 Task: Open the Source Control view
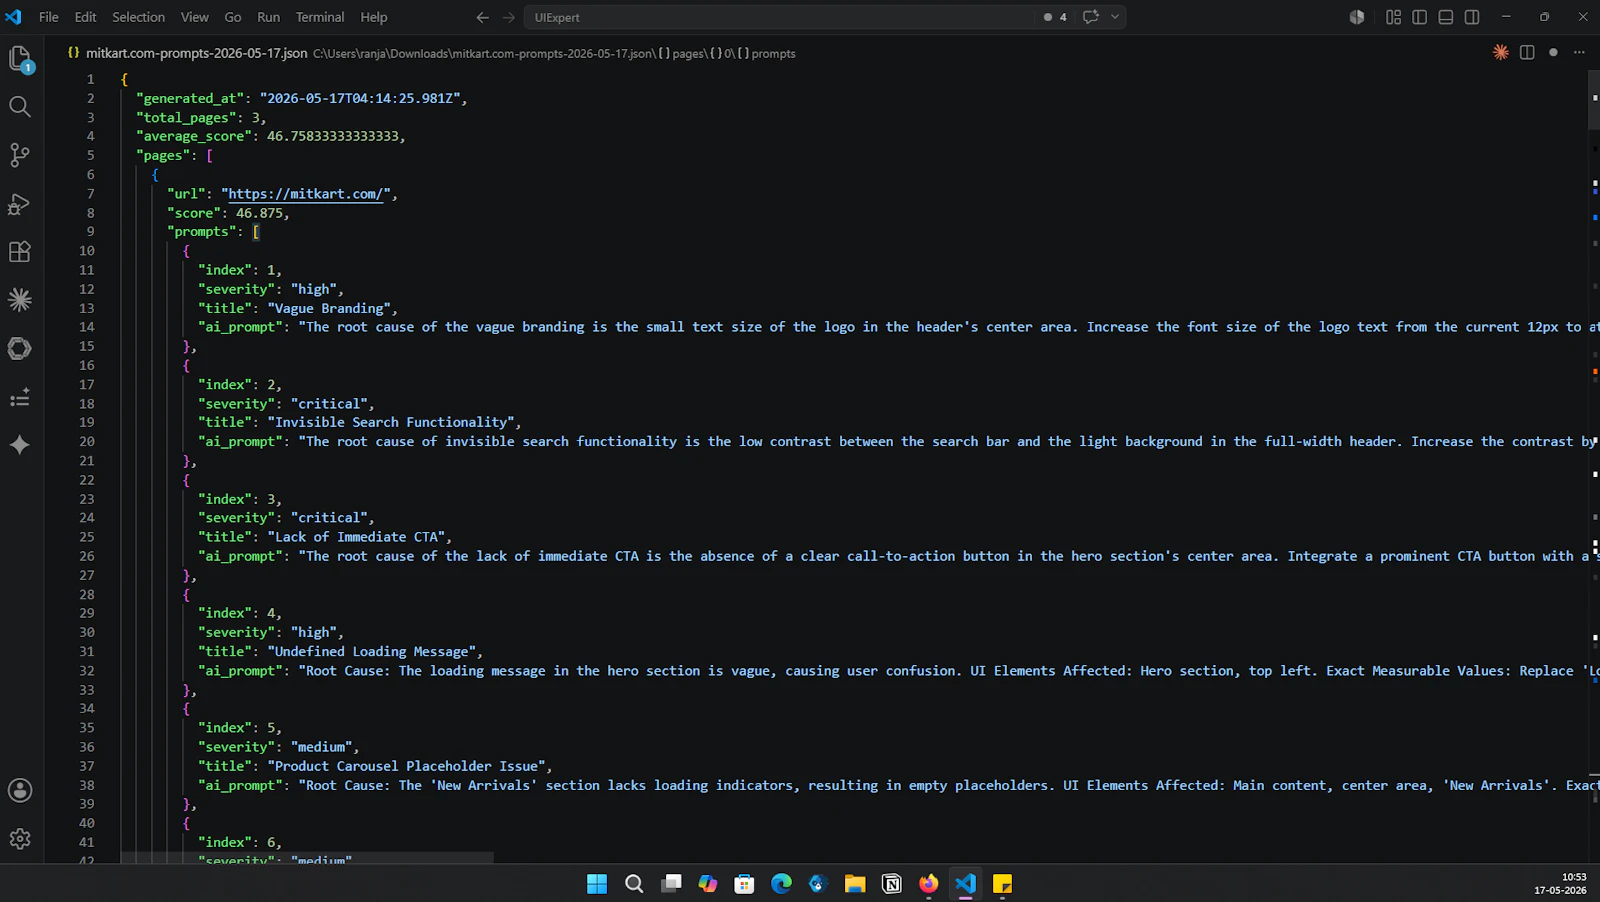click(20, 154)
